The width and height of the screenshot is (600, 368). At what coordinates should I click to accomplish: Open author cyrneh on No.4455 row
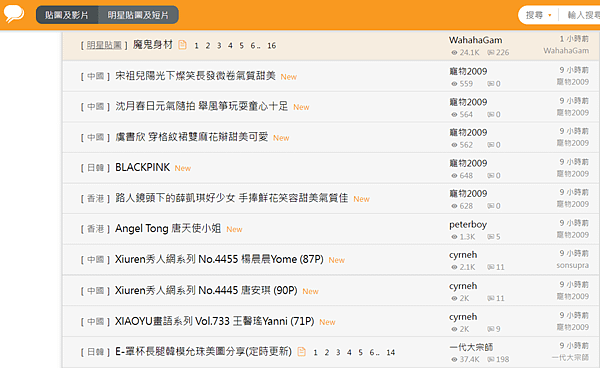tap(463, 255)
